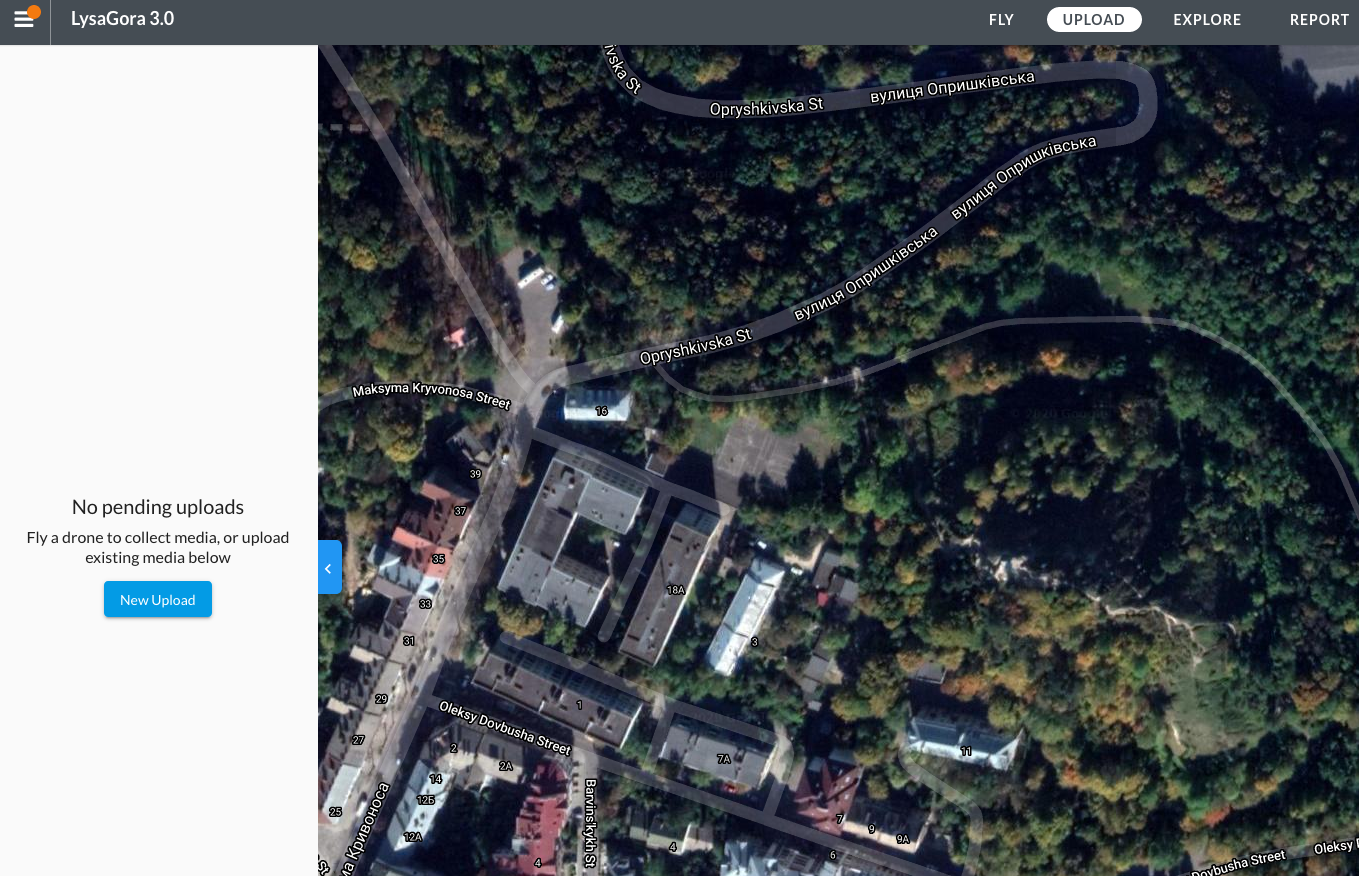The image size is (1359, 876).
Task: Click building marker 3 on the map
Action: (754, 642)
